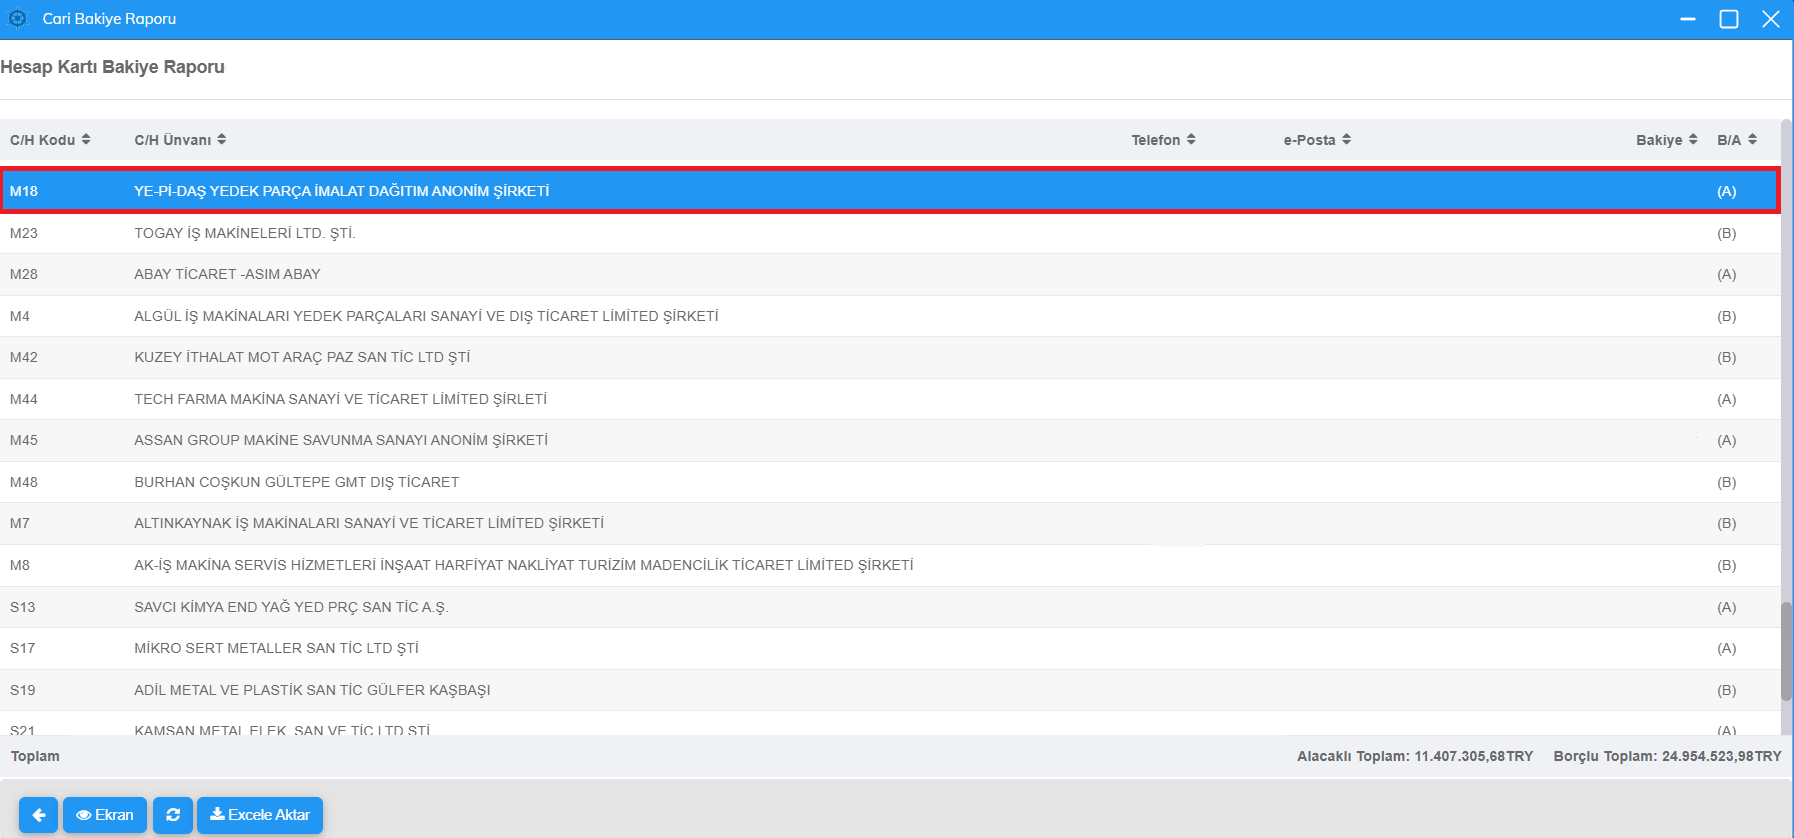Sort by Bakiye column
Viewport: 1794px width, 838px height.
(1667, 140)
